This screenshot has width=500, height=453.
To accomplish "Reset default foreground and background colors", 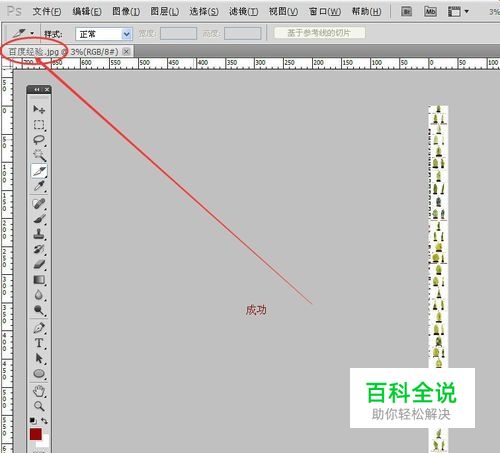I will pyautogui.click(x=33, y=420).
